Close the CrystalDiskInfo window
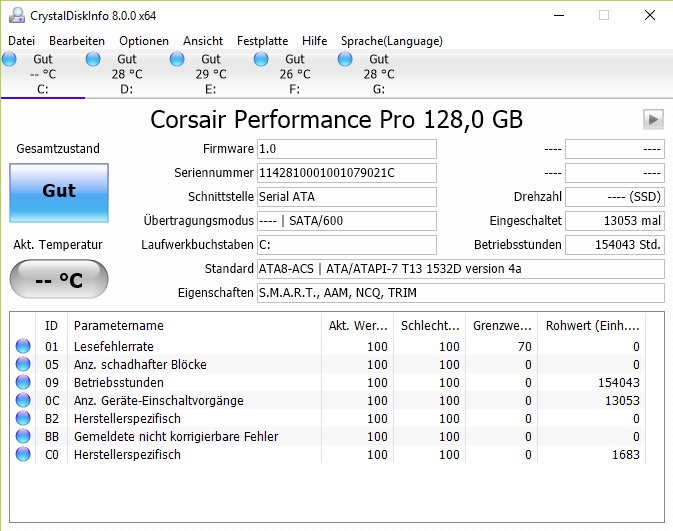Screen dimensions: 673x531 pos(650,15)
